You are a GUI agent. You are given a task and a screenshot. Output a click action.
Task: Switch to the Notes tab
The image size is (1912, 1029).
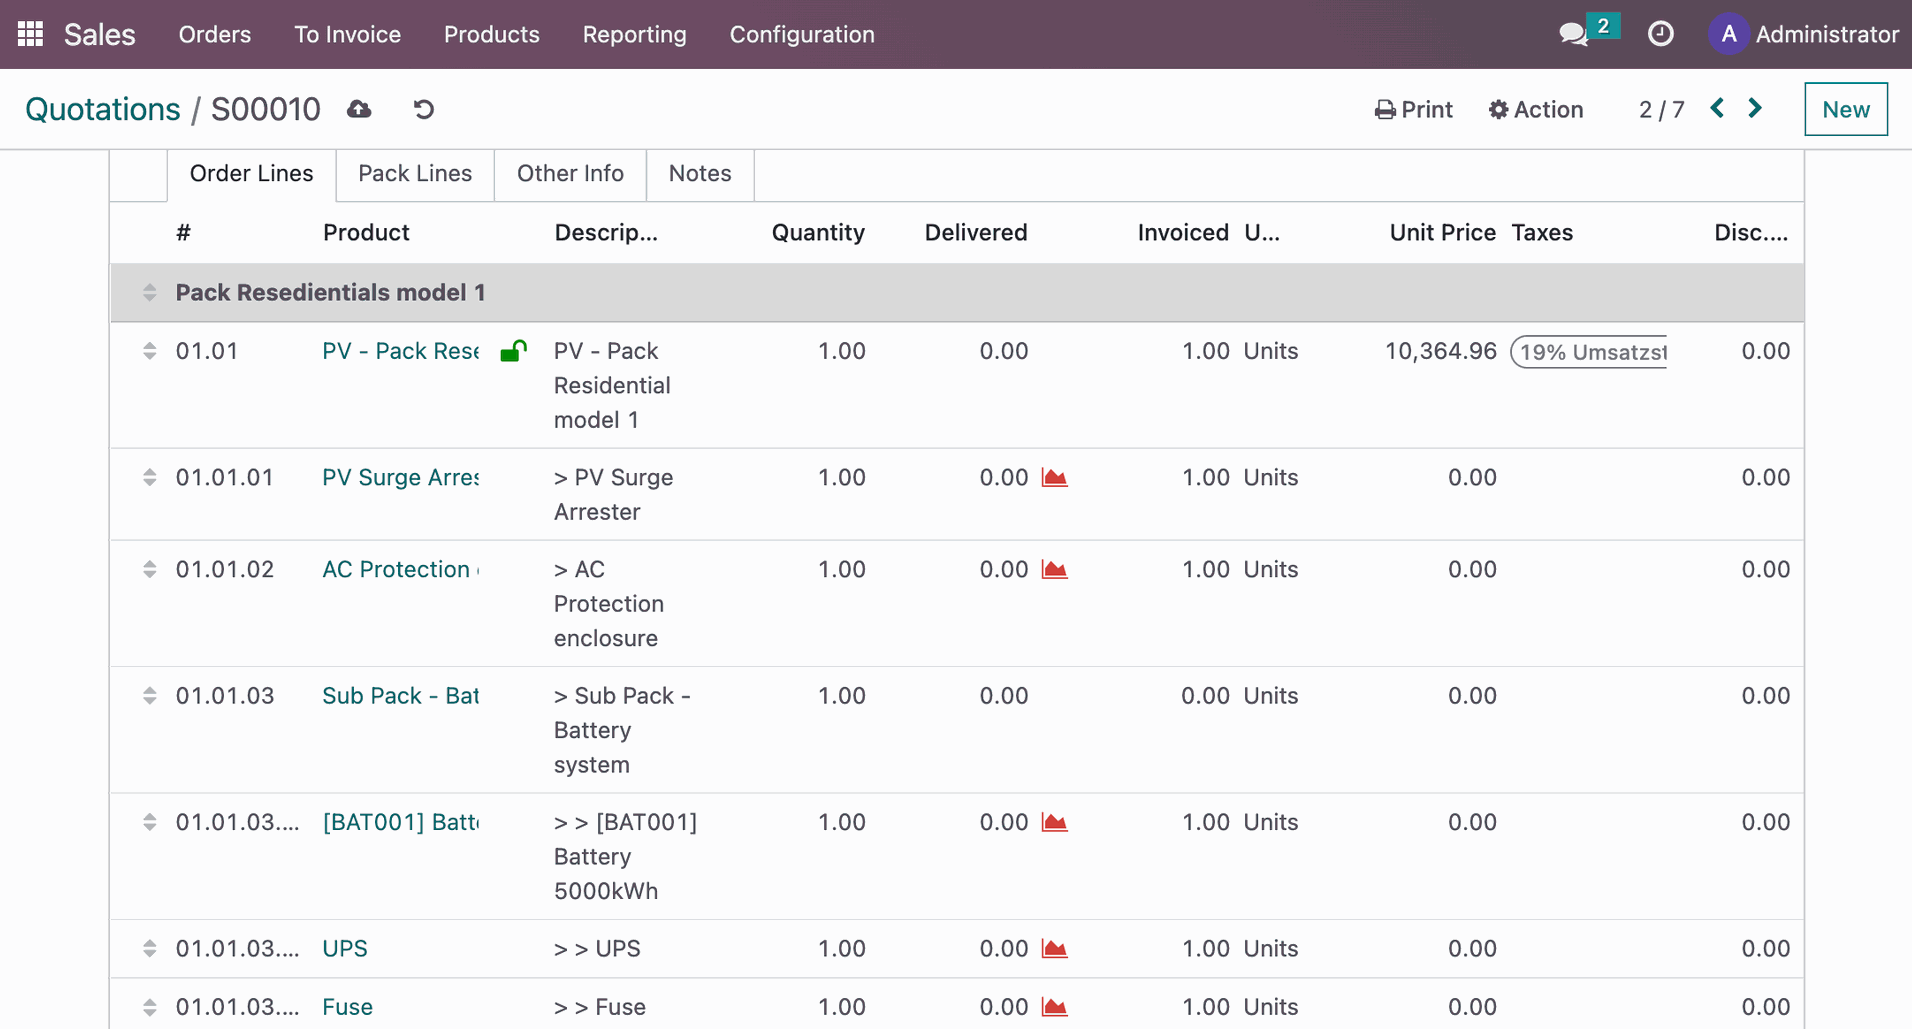click(x=700, y=174)
